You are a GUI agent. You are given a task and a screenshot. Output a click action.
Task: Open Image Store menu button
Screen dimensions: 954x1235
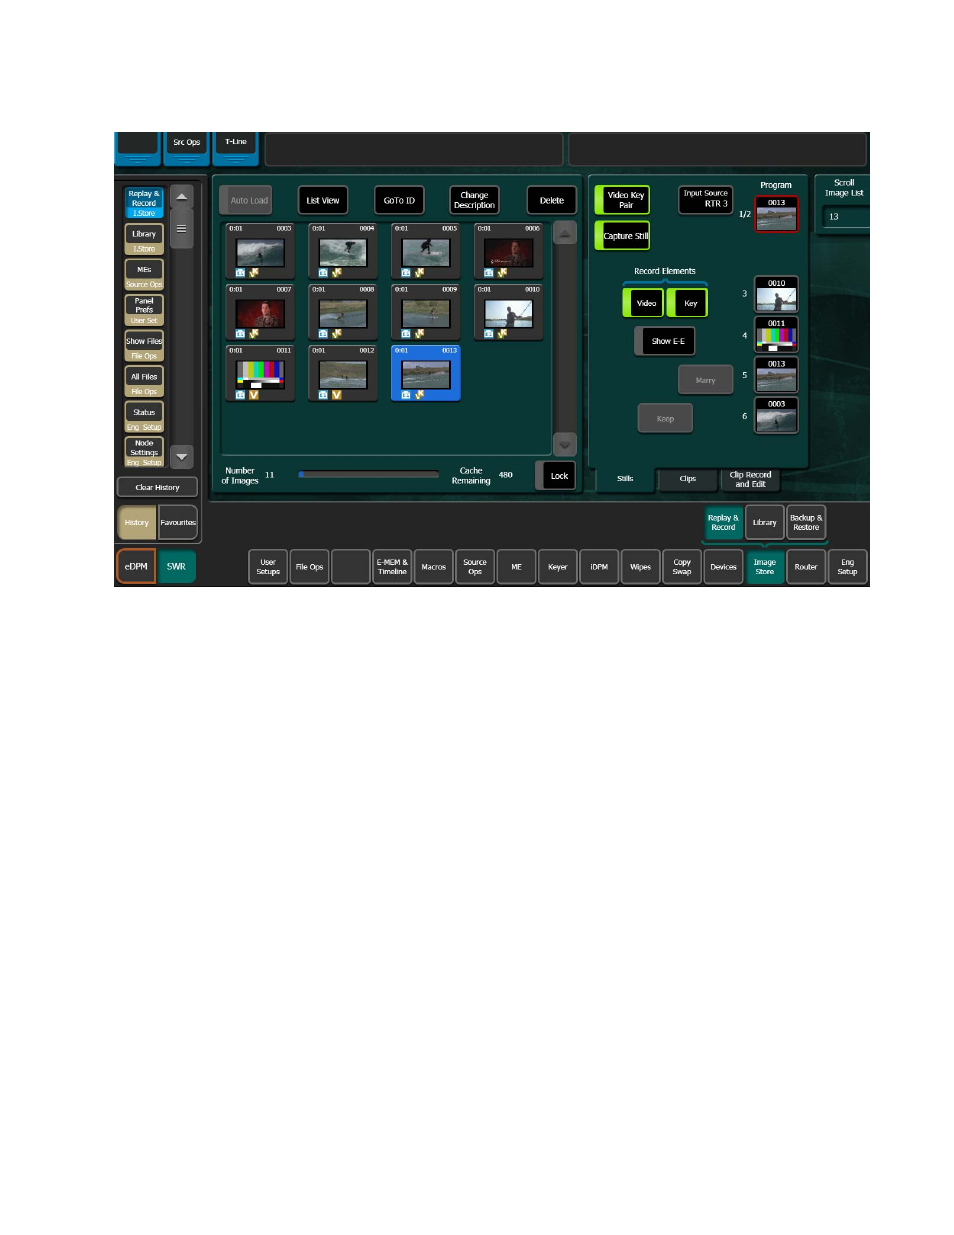click(x=765, y=567)
